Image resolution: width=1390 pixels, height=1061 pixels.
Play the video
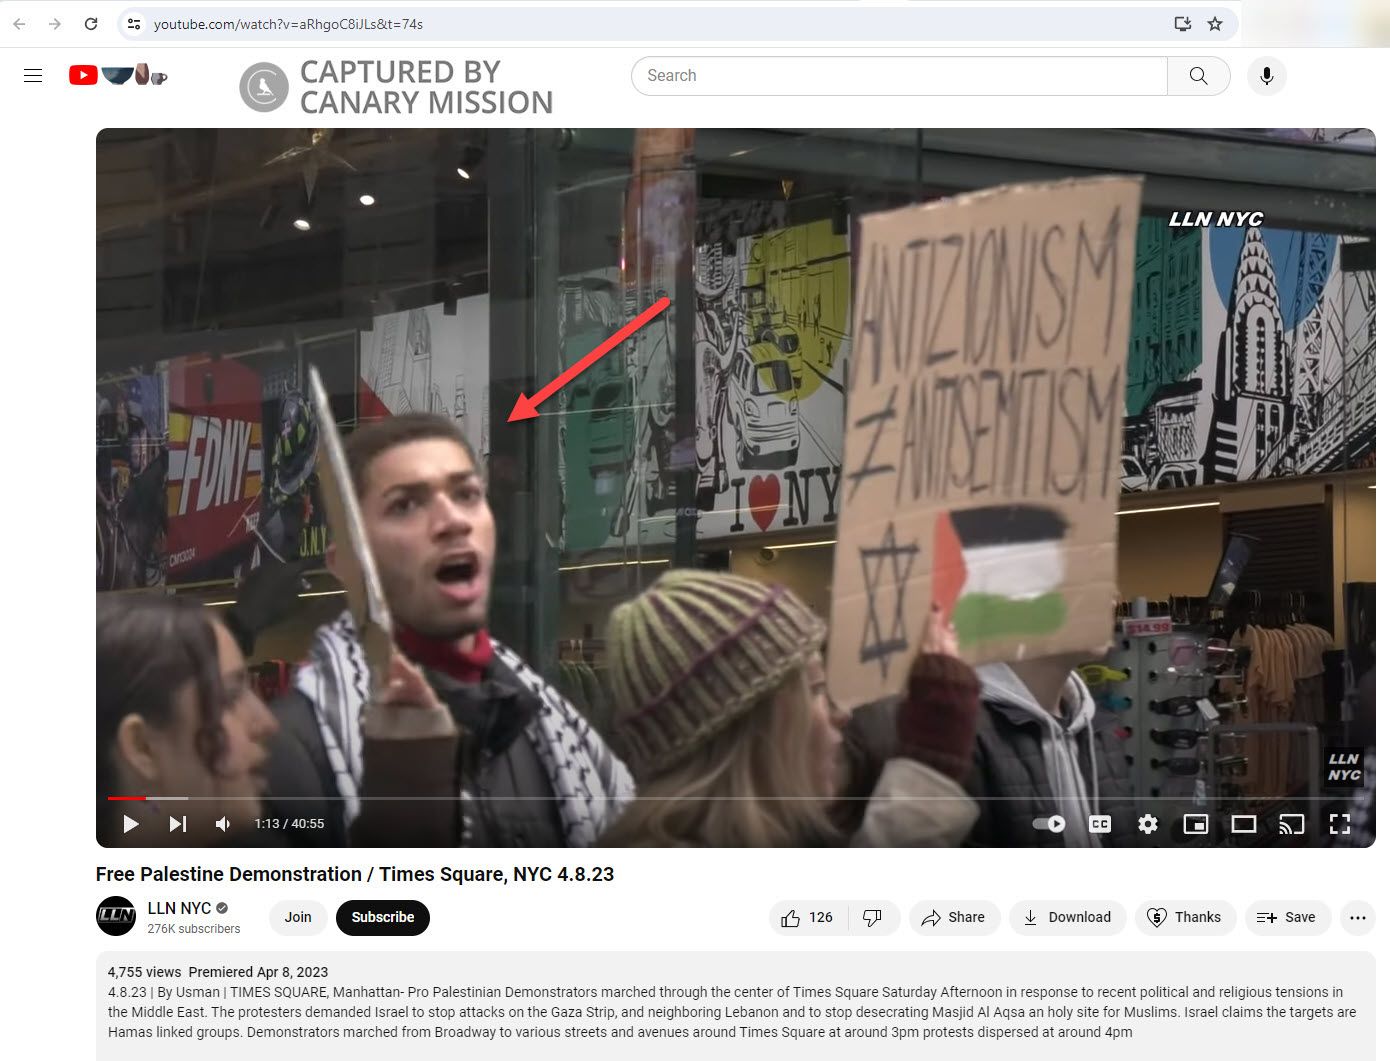(130, 824)
